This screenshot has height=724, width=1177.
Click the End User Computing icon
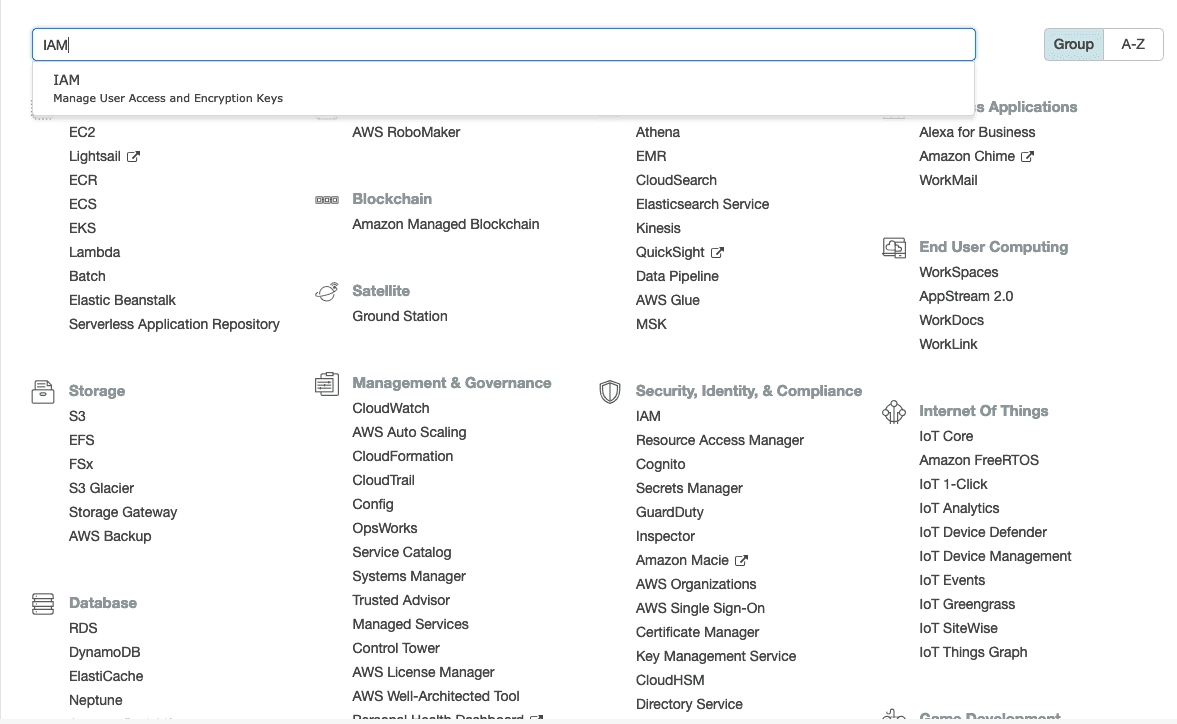(x=893, y=247)
